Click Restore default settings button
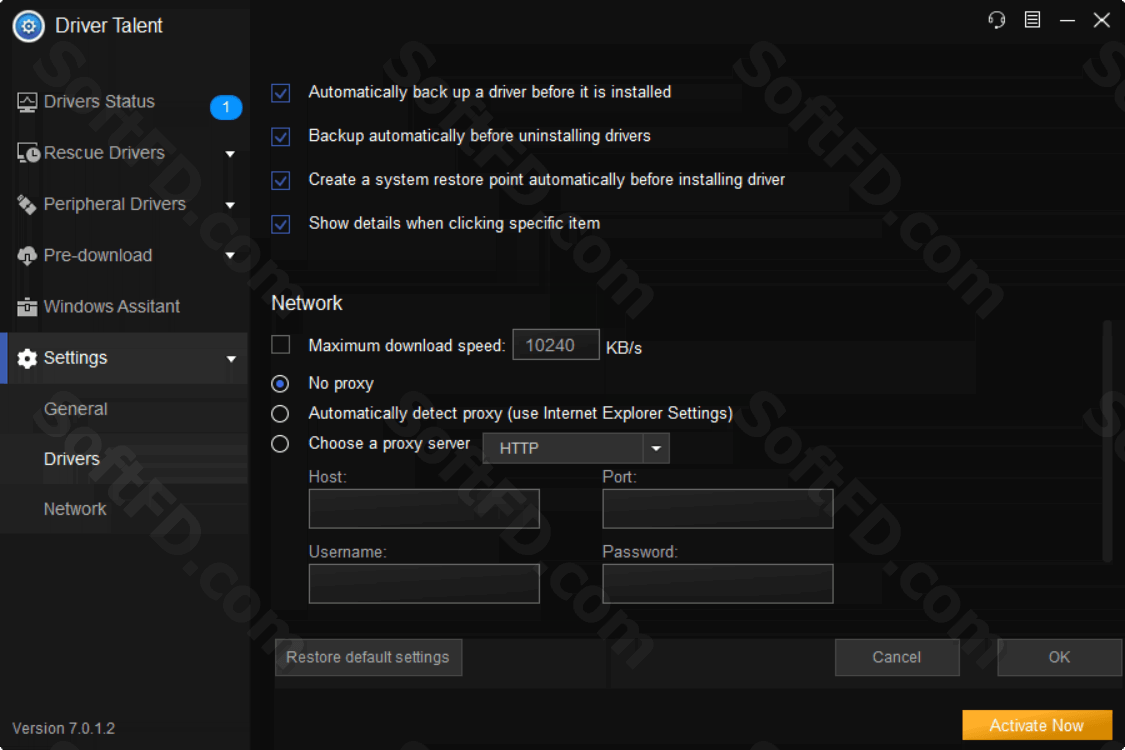 coord(368,657)
